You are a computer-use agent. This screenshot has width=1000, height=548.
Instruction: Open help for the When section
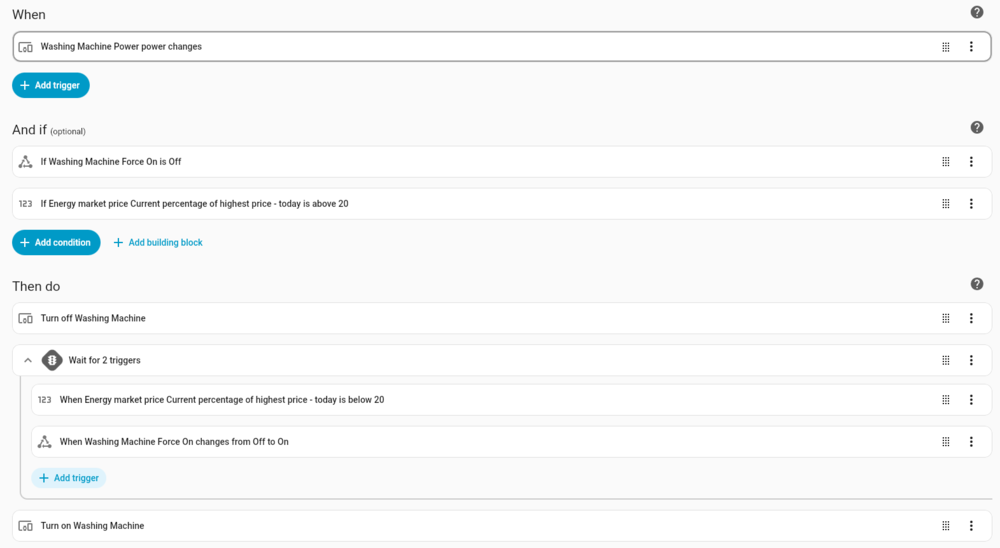tap(977, 12)
